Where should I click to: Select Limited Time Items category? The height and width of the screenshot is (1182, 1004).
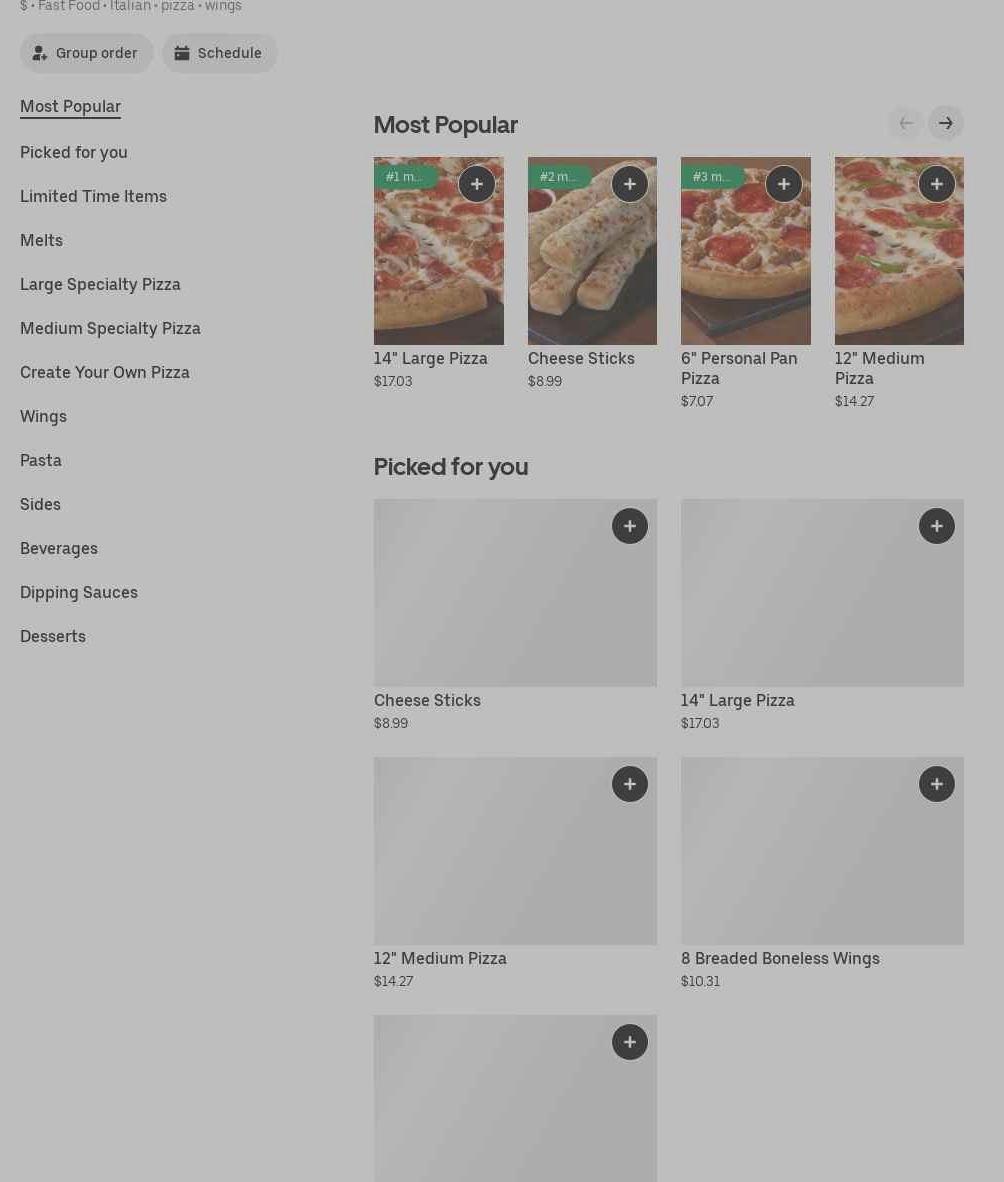pyautogui.click(x=93, y=196)
